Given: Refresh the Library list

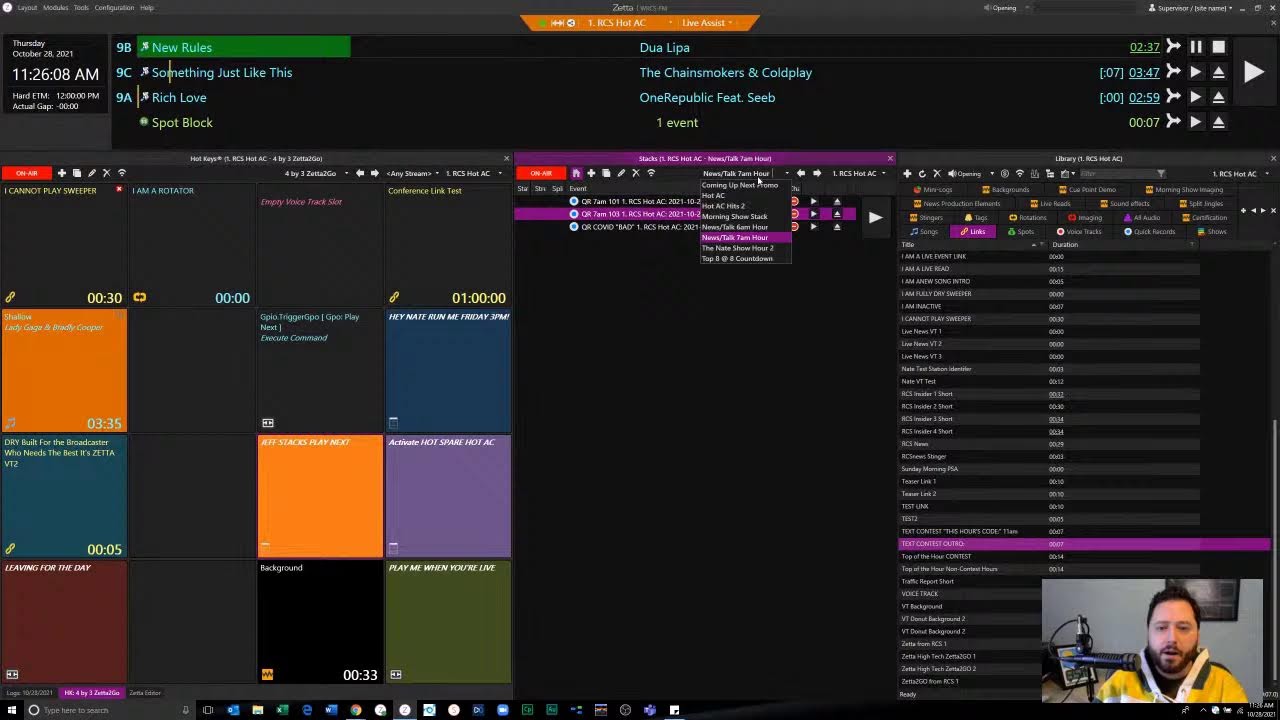Looking at the screenshot, I should (922, 174).
